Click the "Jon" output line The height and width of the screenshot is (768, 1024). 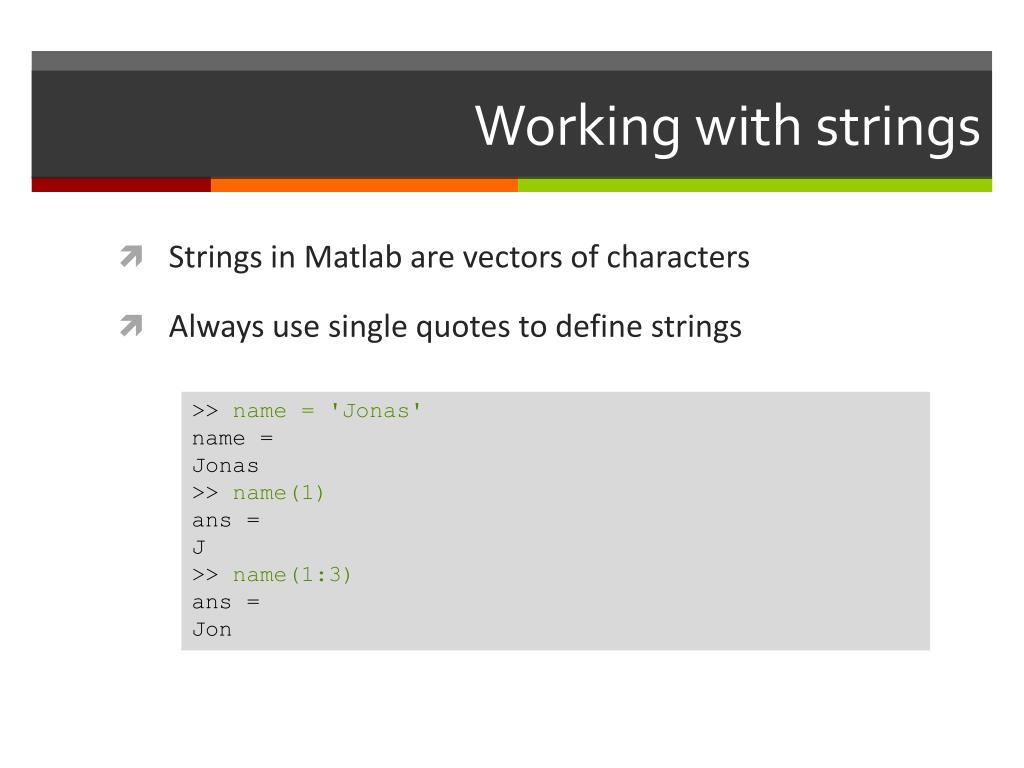point(212,630)
